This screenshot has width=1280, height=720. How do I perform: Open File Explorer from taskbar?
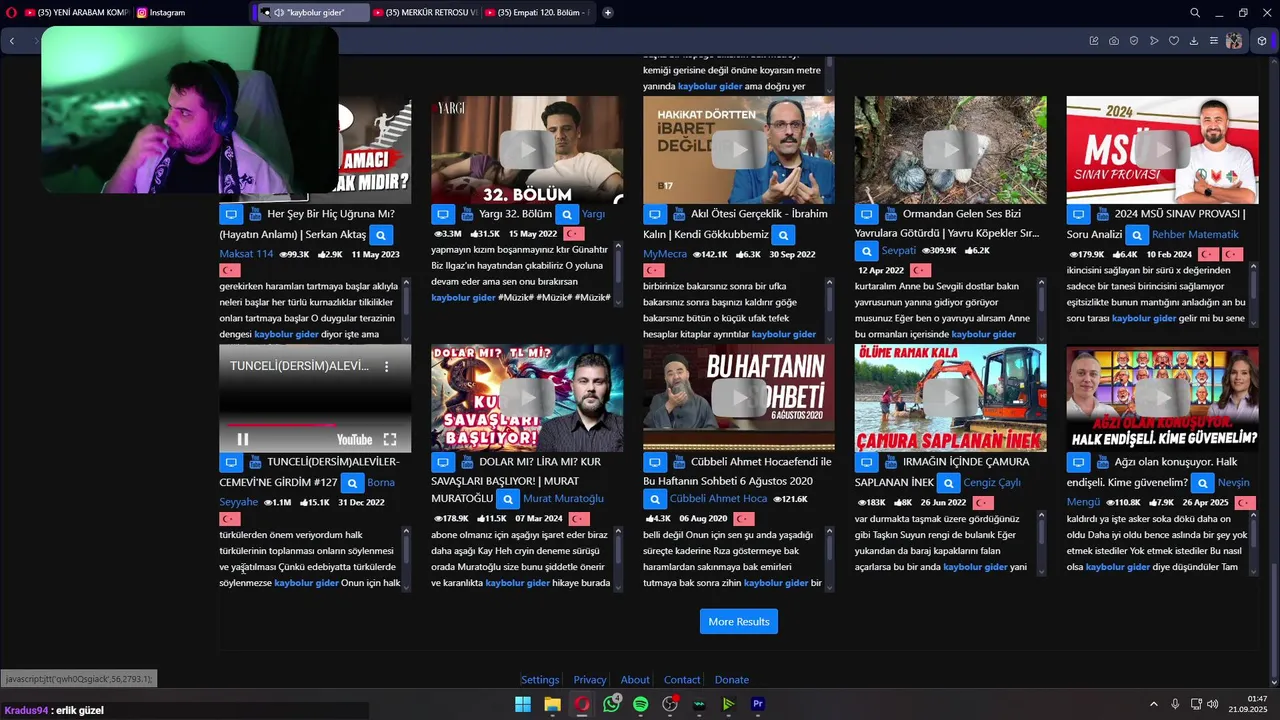tap(552, 704)
